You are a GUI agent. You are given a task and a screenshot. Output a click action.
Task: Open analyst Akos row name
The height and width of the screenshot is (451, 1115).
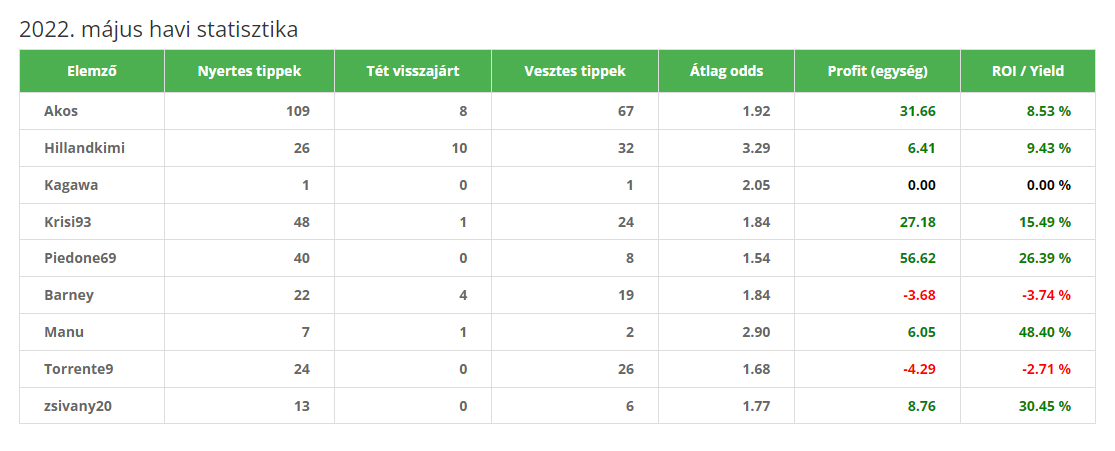point(60,111)
